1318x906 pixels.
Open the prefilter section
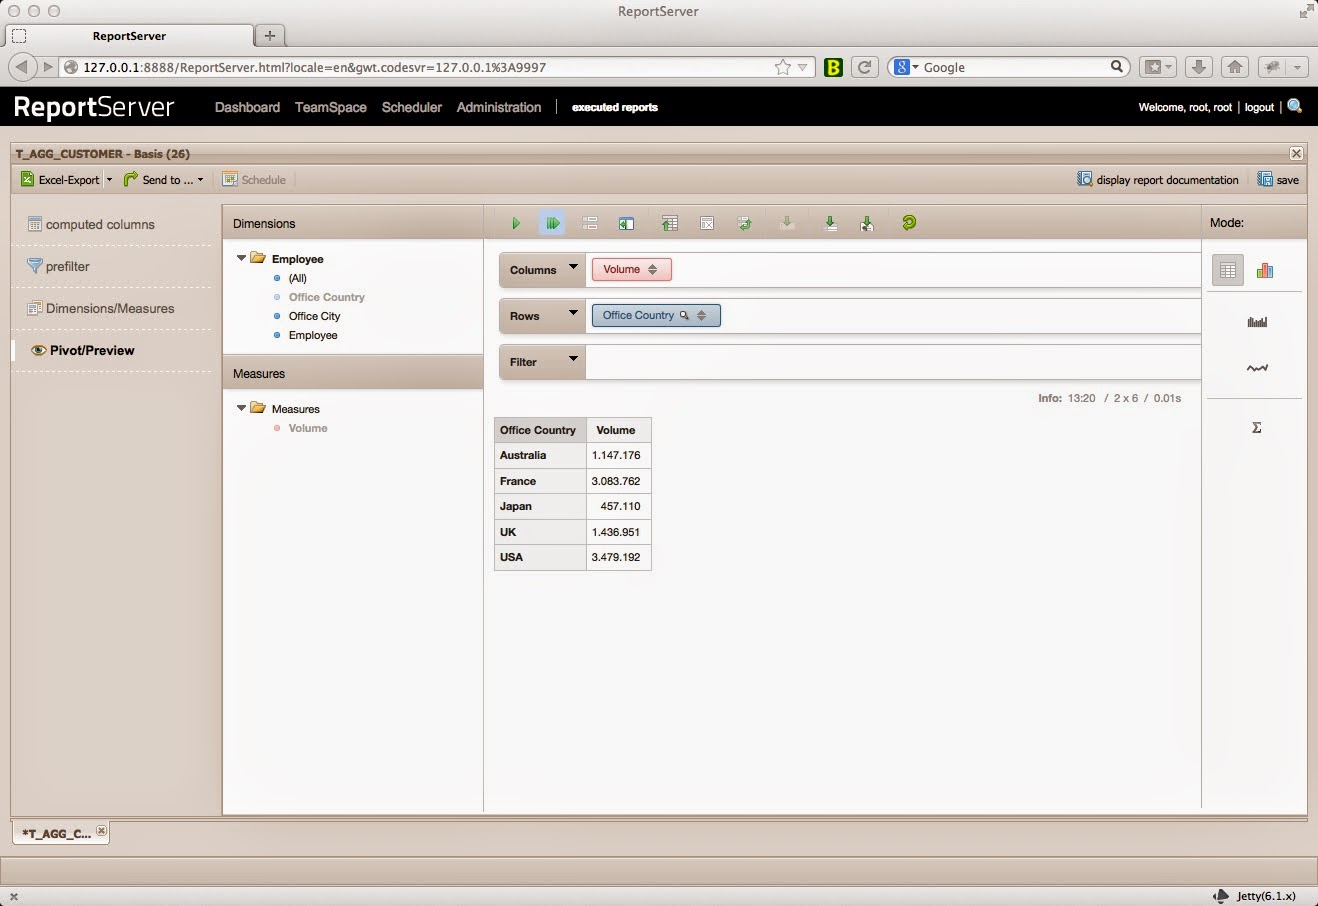(58, 266)
